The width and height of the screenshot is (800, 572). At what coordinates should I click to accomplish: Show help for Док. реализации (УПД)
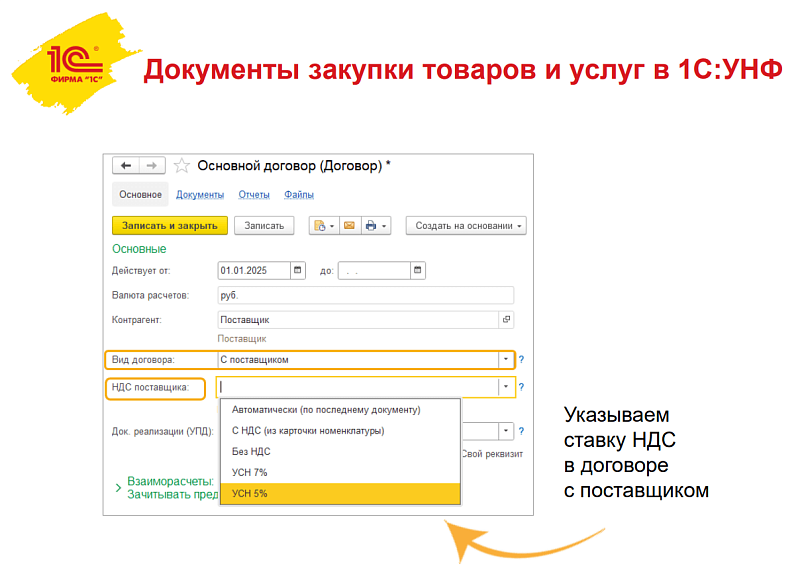521,431
